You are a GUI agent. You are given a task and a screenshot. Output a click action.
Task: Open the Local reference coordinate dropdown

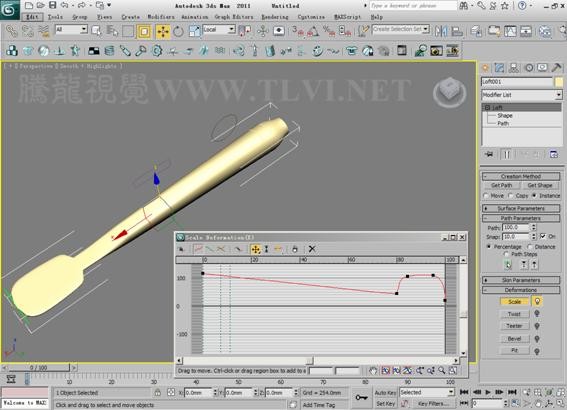(x=219, y=29)
